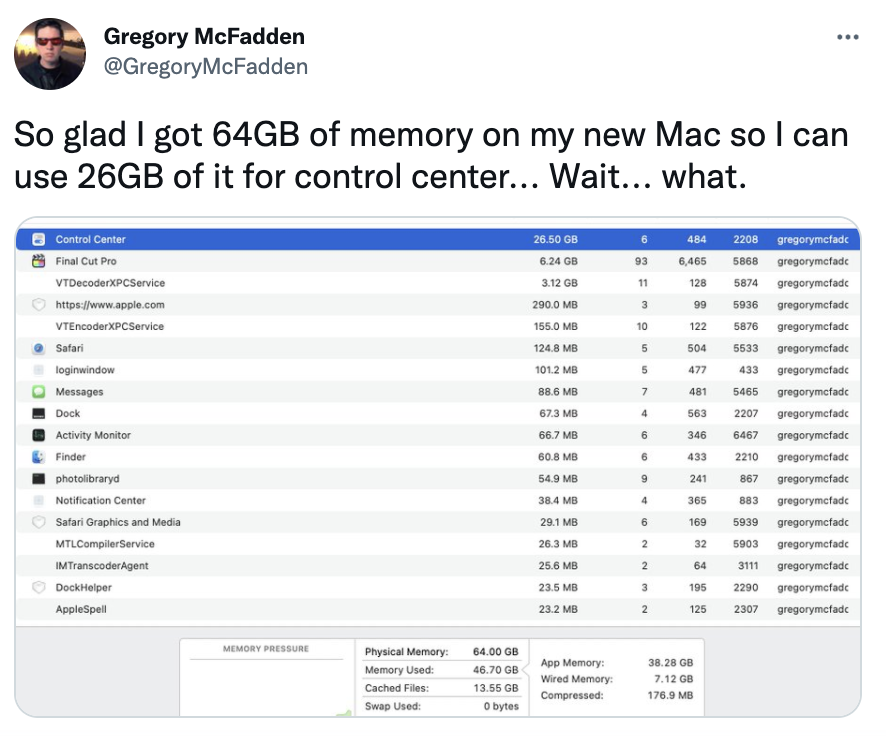Click the photolibraryd process icon

(x=39, y=479)
